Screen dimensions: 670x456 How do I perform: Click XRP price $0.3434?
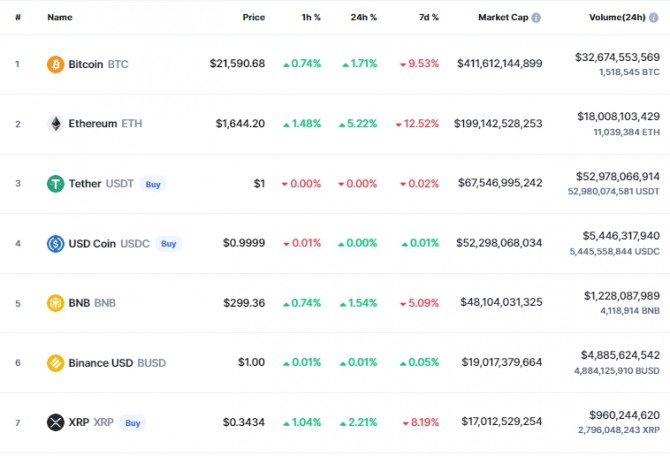tap(244, 422)
